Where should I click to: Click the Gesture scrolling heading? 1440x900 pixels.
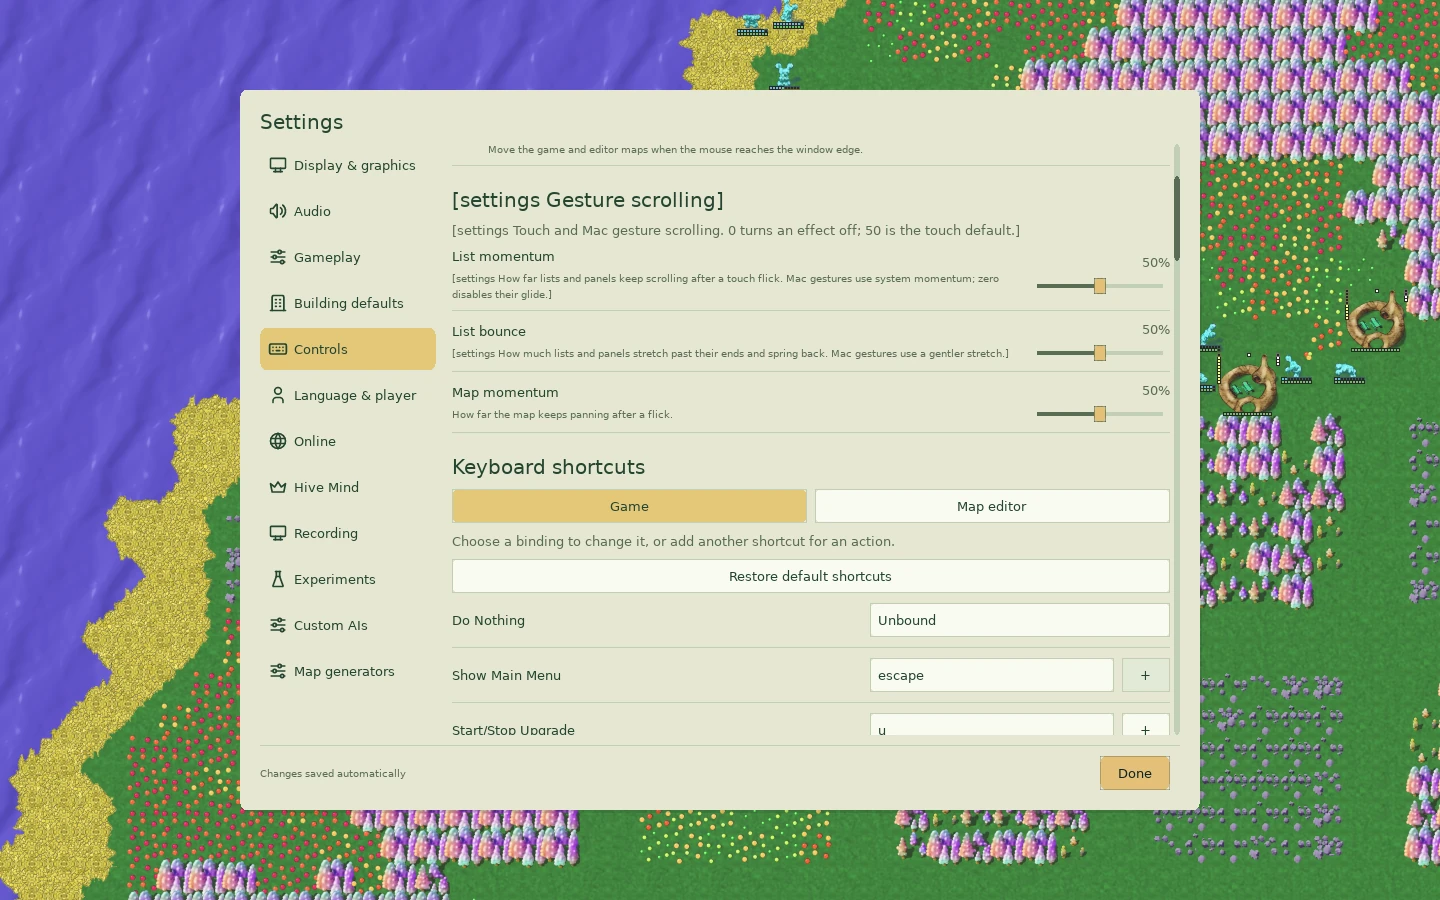pyautogui.click(x=587, y=200)
